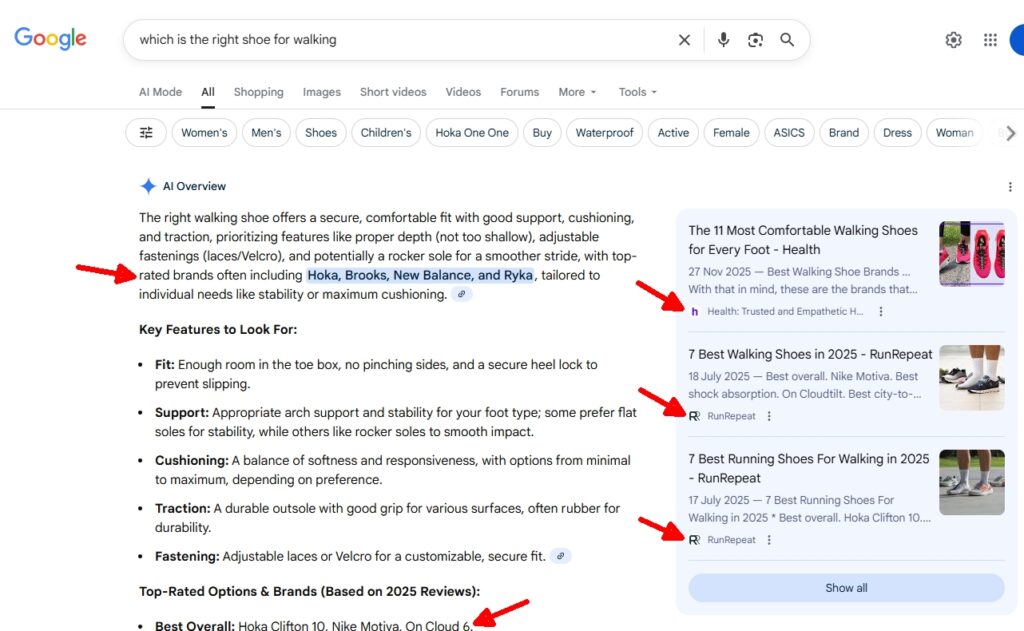Clear the search box with X icon

(x=684, y=40)
